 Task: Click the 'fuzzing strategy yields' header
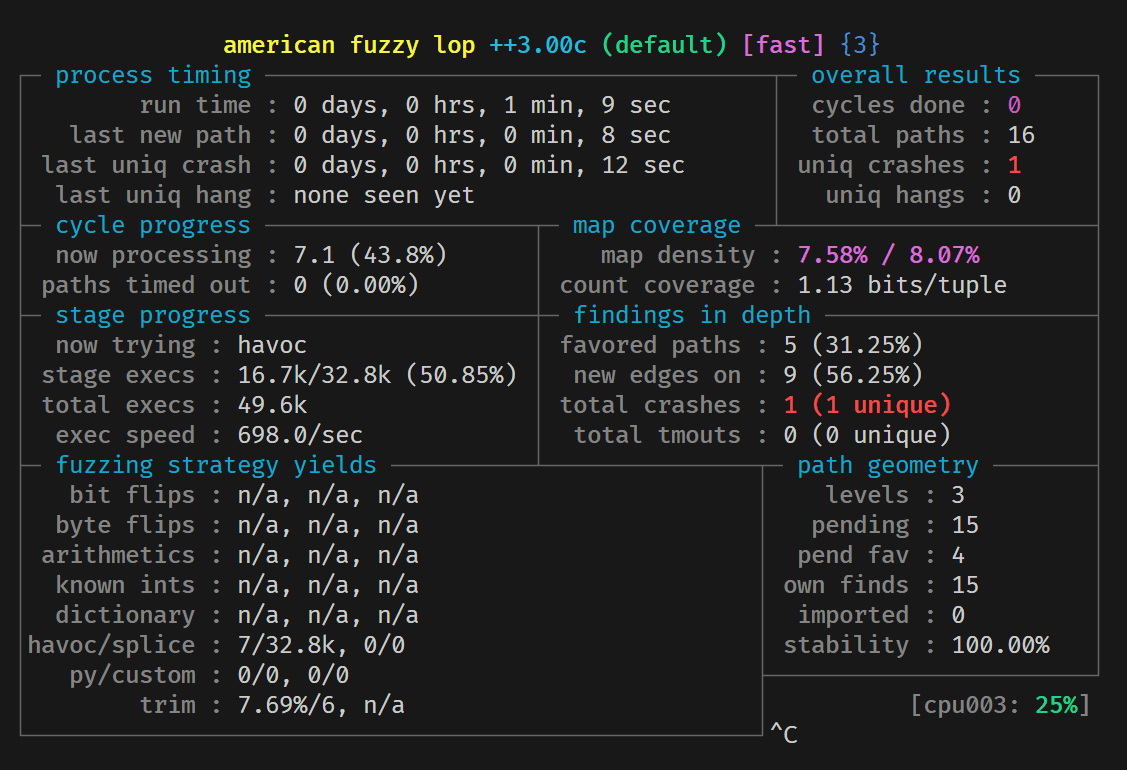[216, 465]
